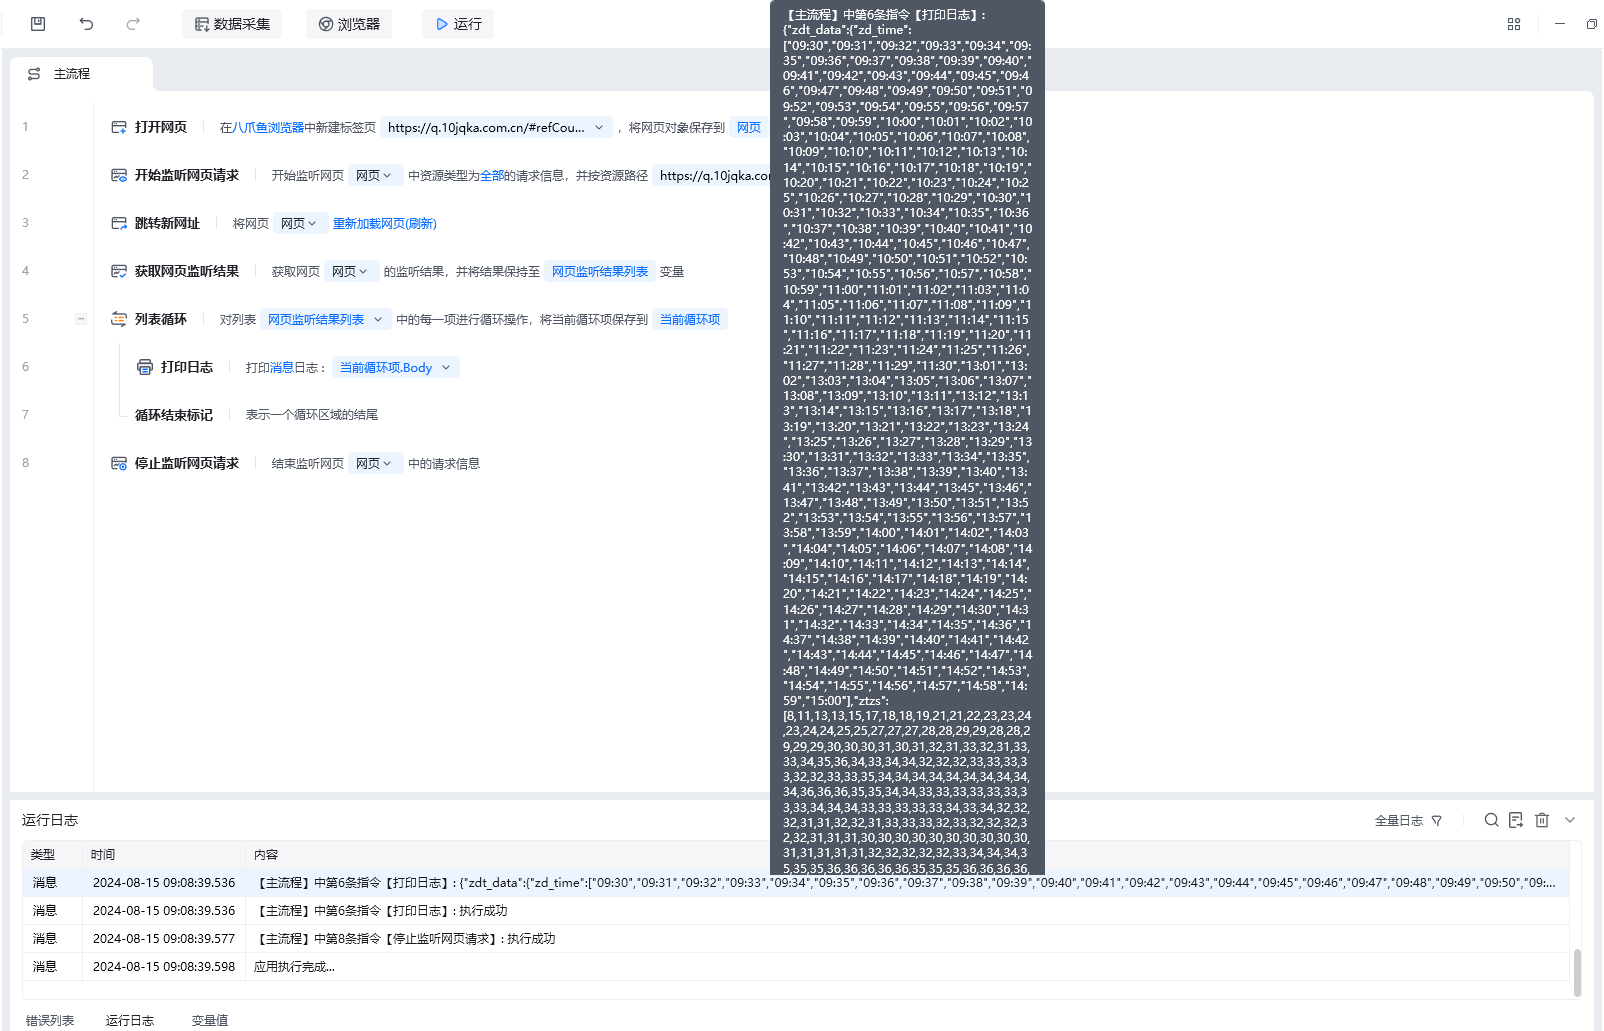Select line number 3 in the flow
1604x1031 pixels.
click(26, 223)
